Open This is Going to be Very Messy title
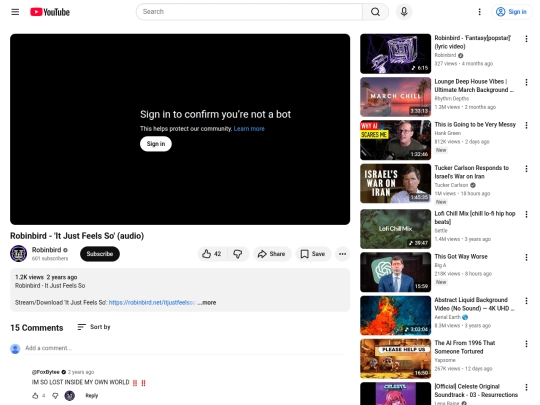This screenshot has height=405, width=540. pos(475,125)
